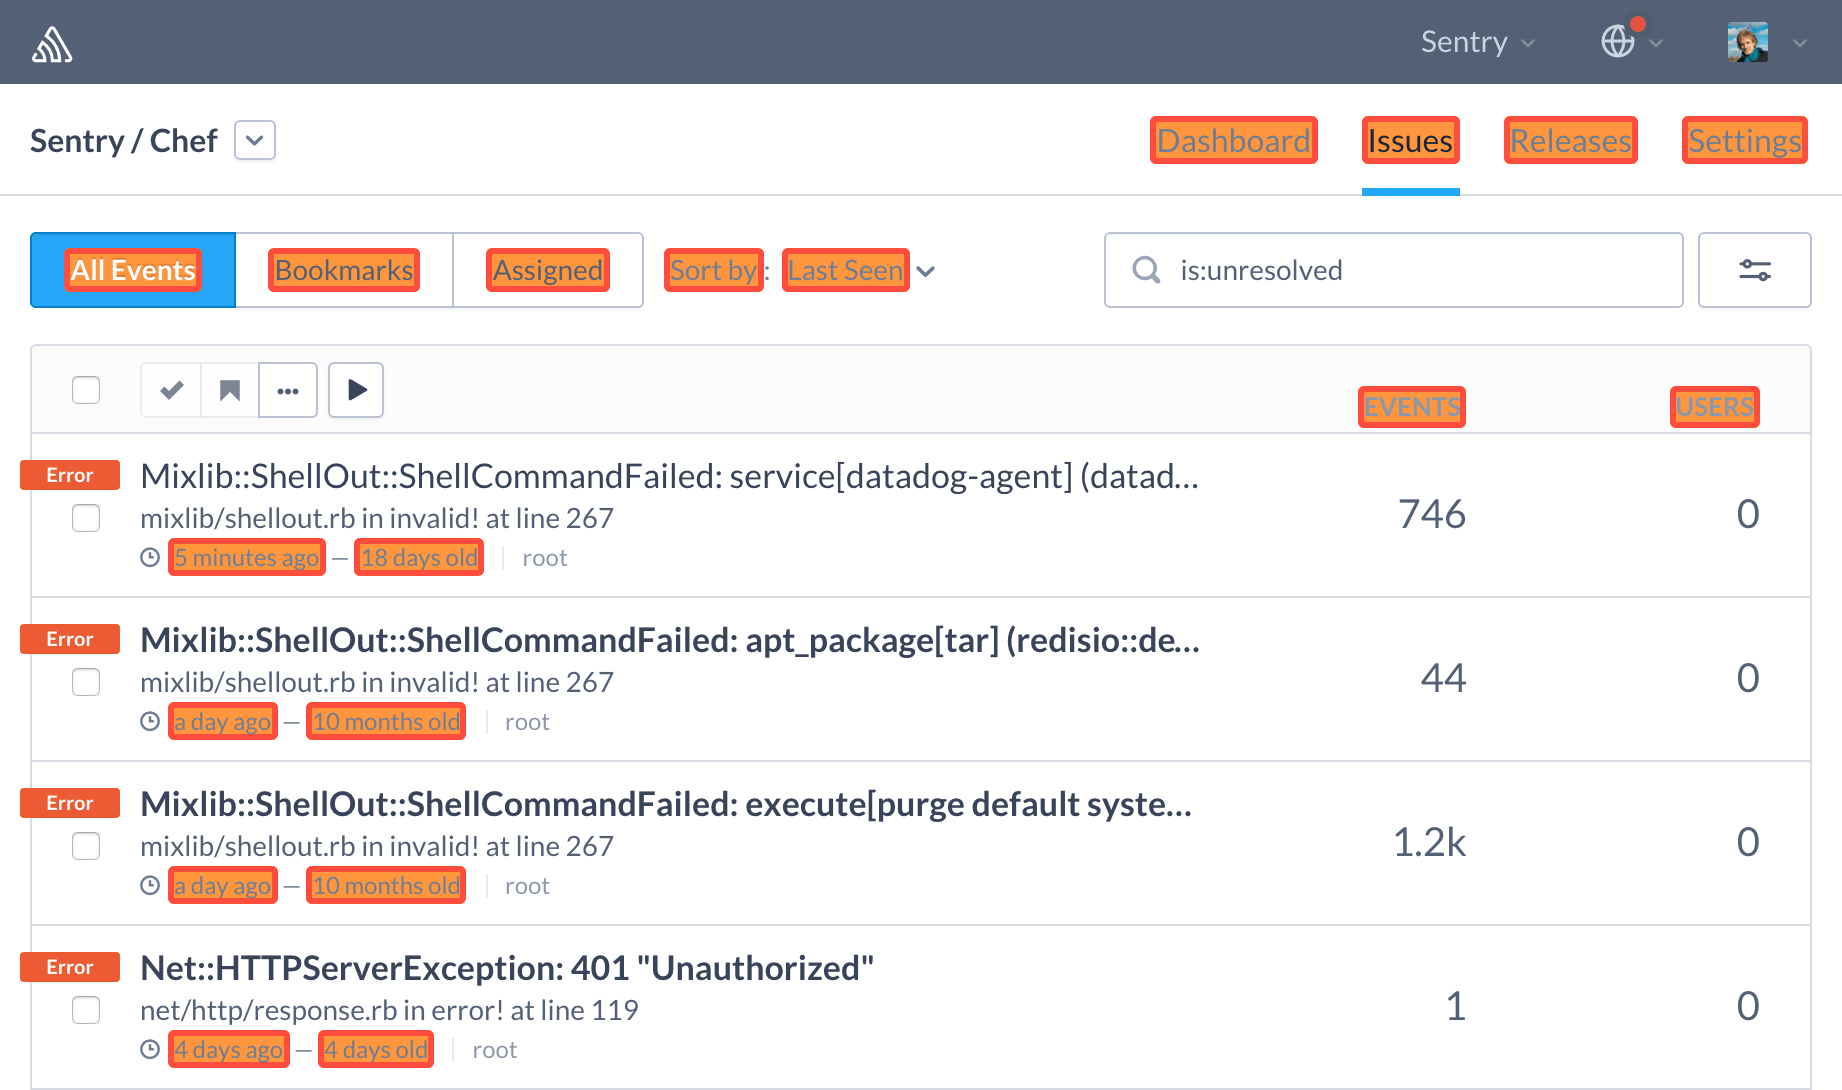Expand the arrow next to the globe

point(1656,43)
